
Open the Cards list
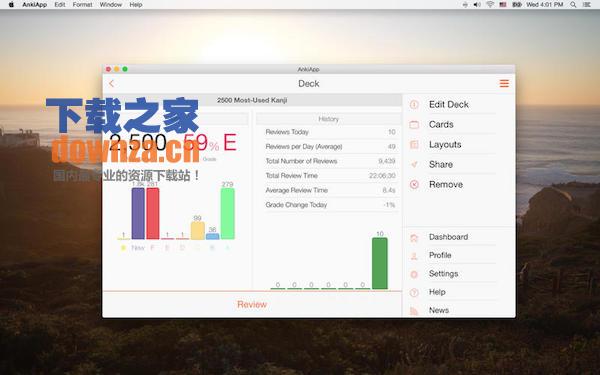(441, 124)
